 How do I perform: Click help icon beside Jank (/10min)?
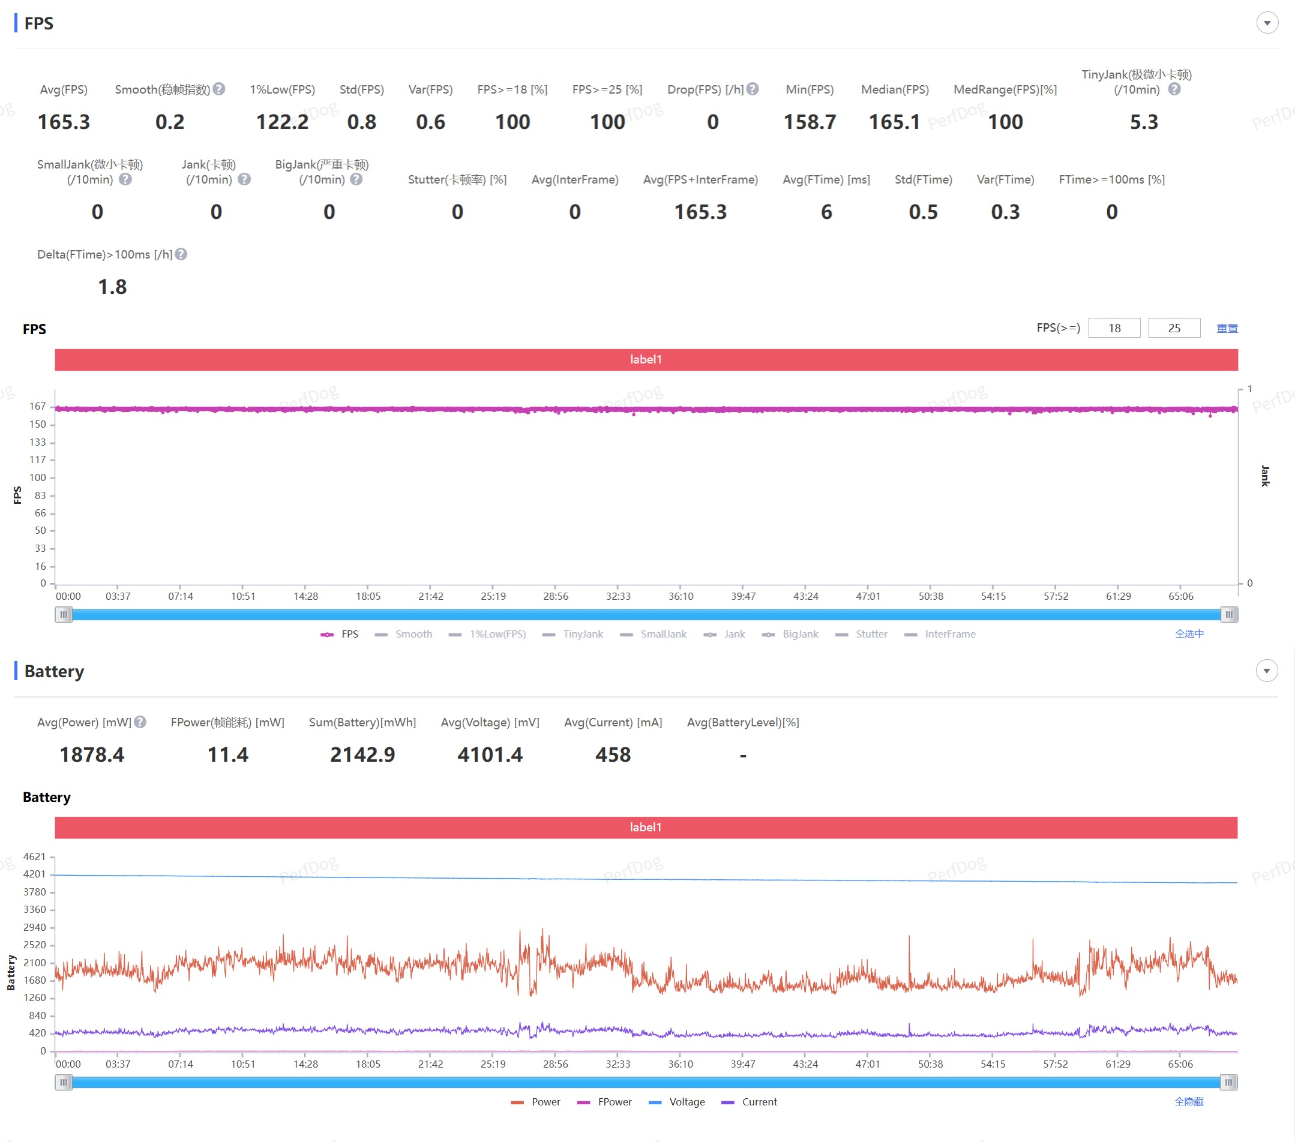coord(244,179)
